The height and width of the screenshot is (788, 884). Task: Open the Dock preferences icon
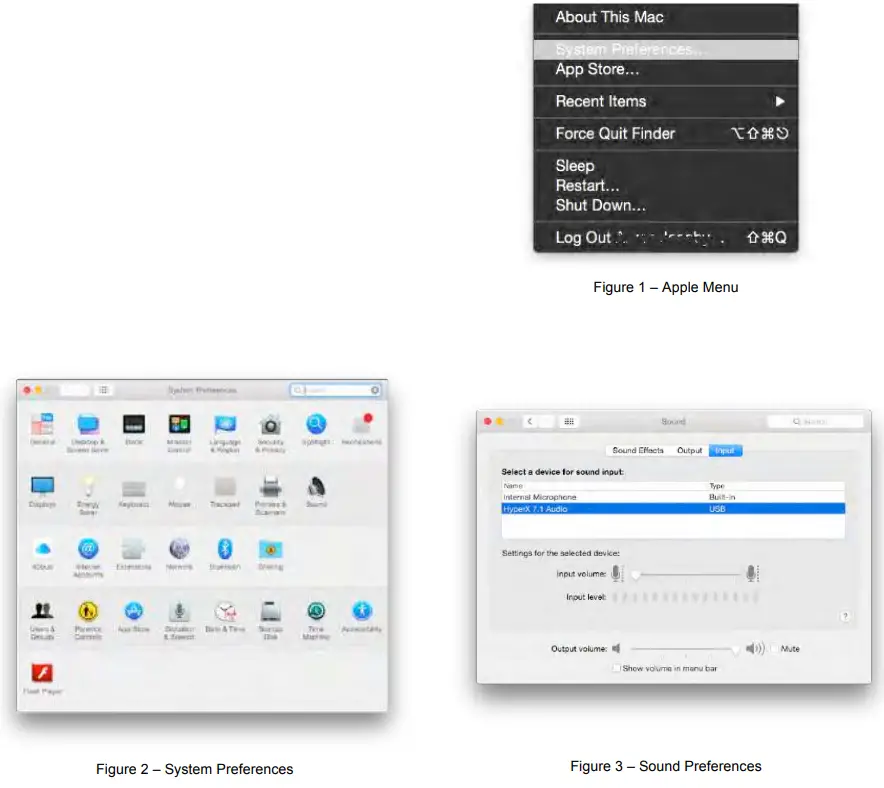pyautogui.click(x=134, y=424)
